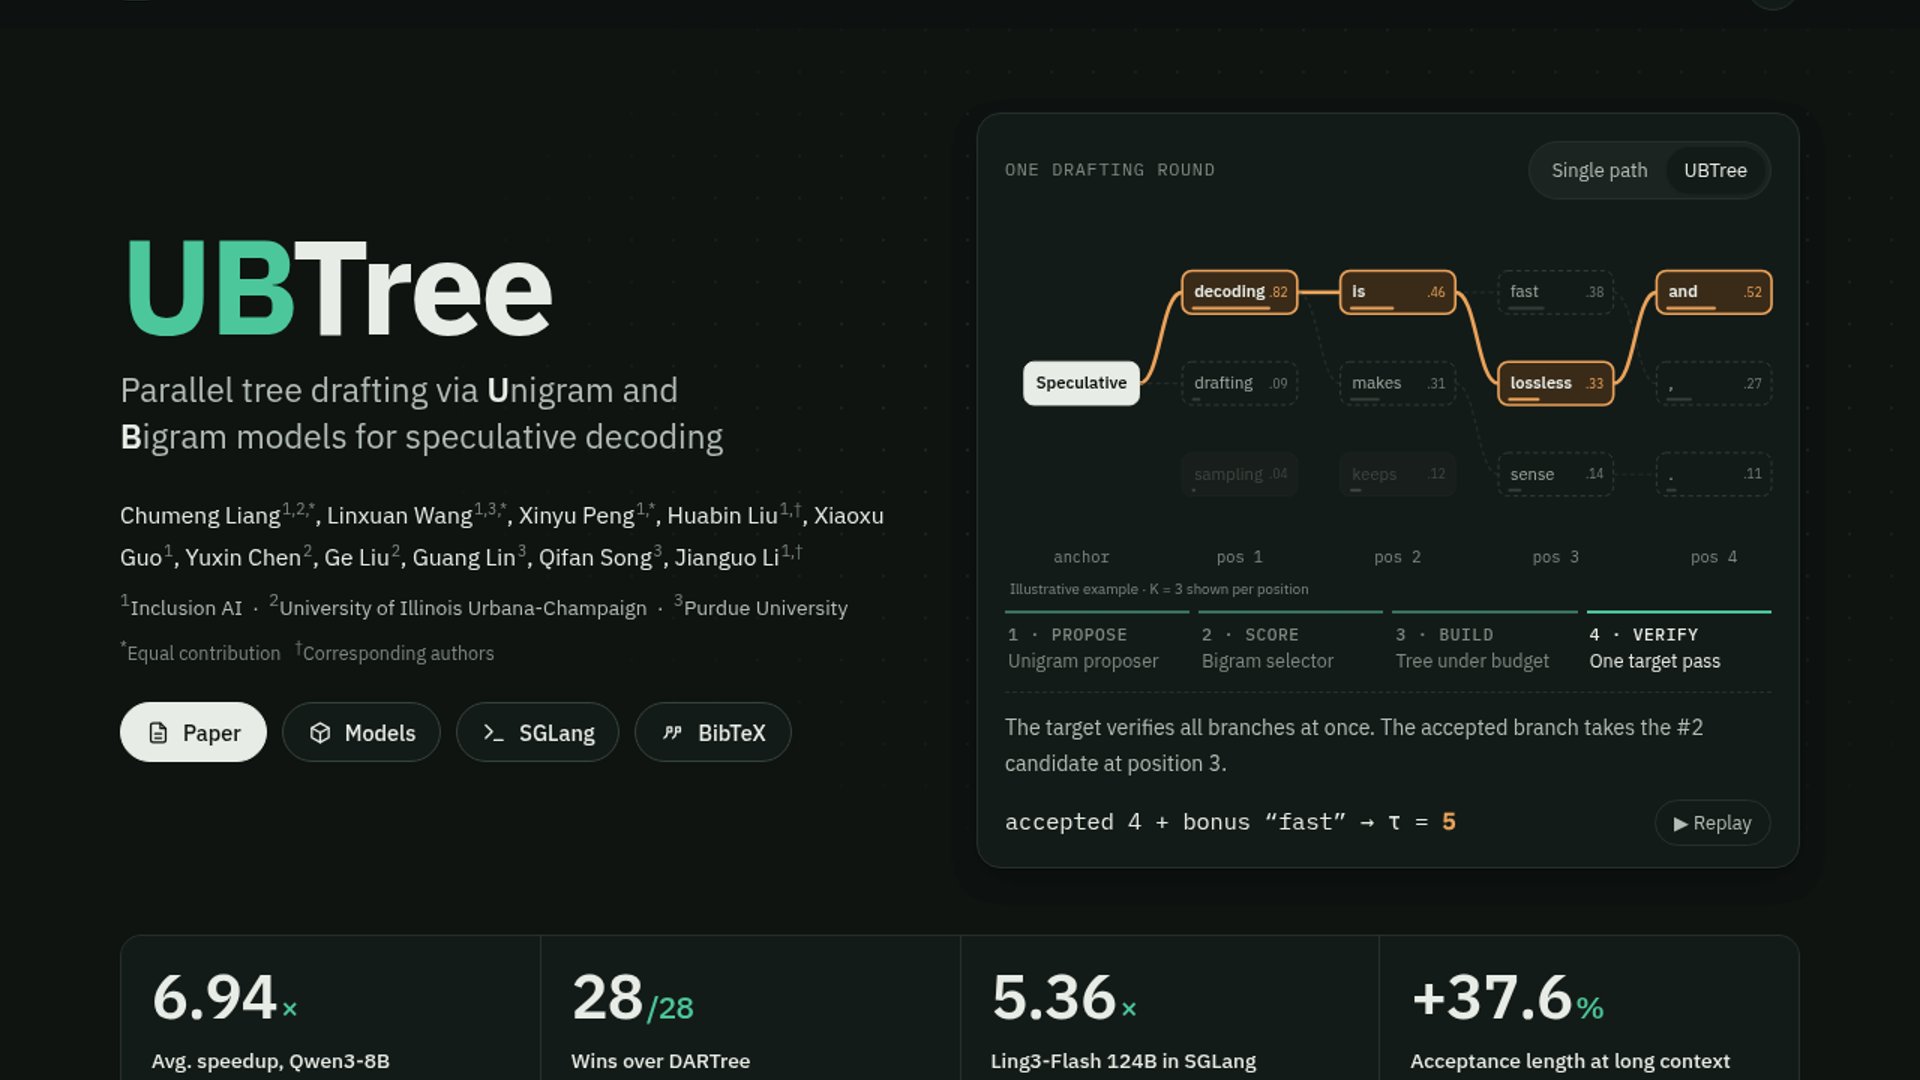Open the BibTeX citation button
This screenshot has height=1080, width=1920.
pyautogui.click(x=713, y=732)
